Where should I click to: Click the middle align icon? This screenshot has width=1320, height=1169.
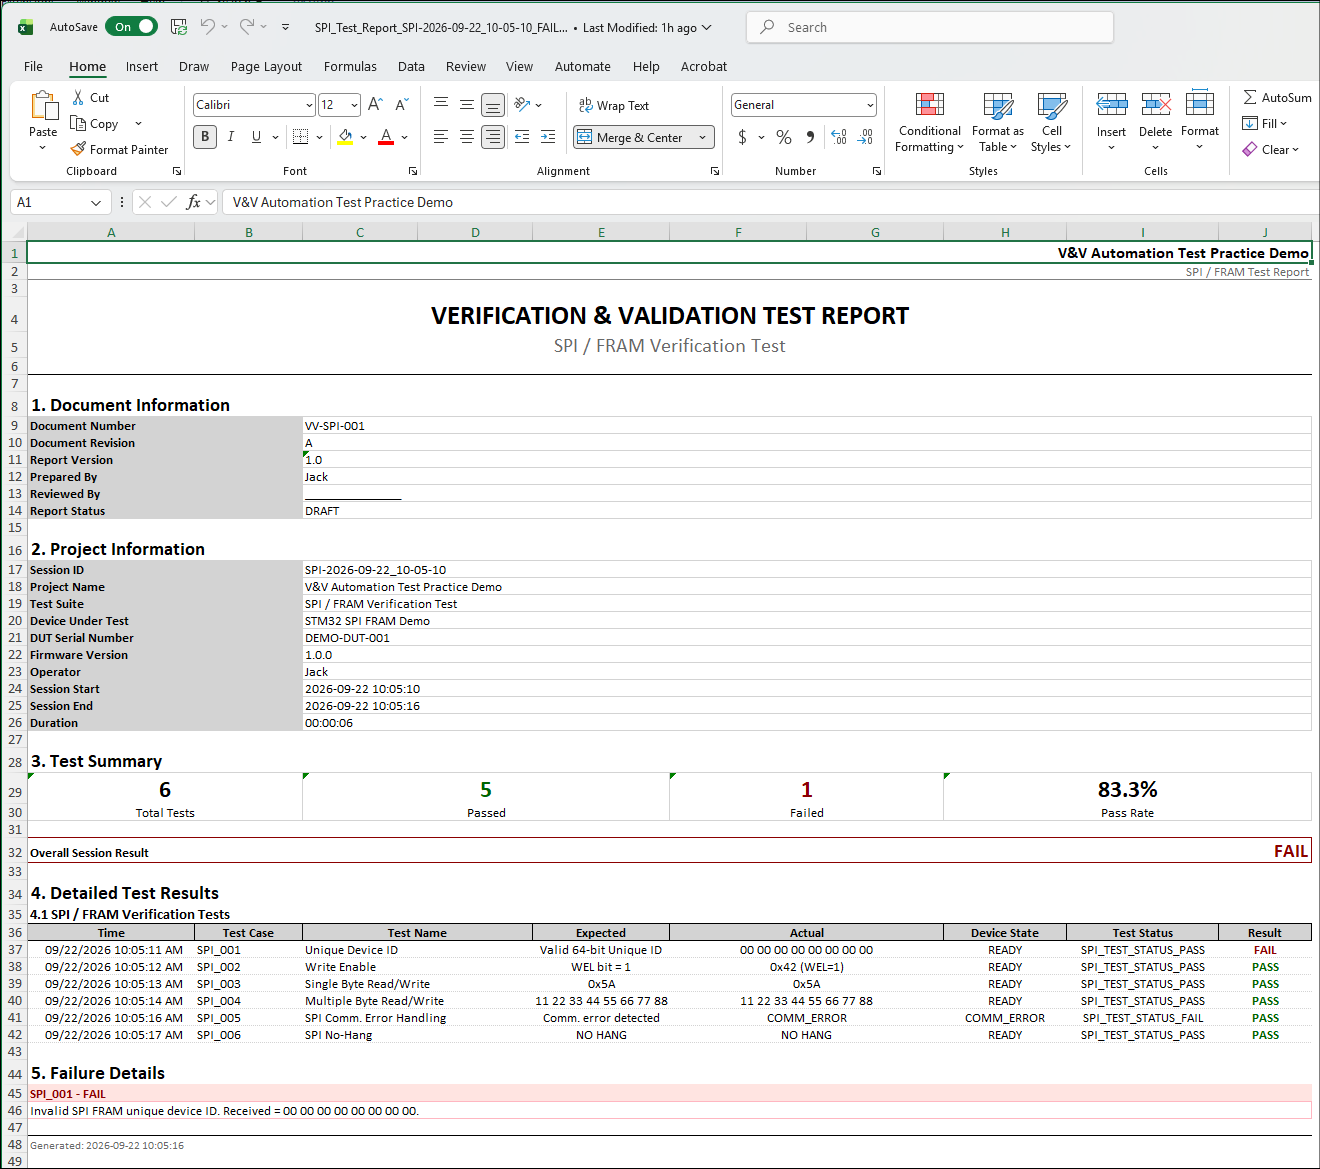pyautogui.click(x=467, y=104)
